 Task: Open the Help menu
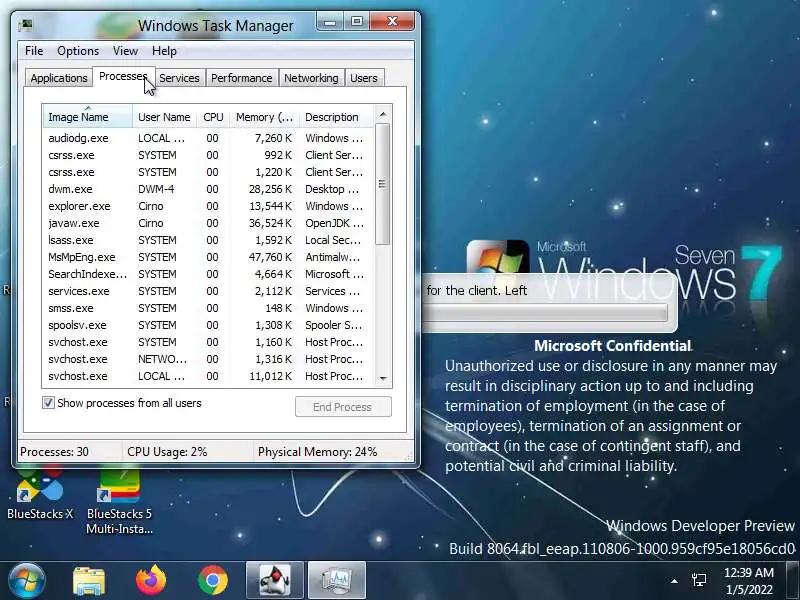pyautogui.click(x=164, y=51)
